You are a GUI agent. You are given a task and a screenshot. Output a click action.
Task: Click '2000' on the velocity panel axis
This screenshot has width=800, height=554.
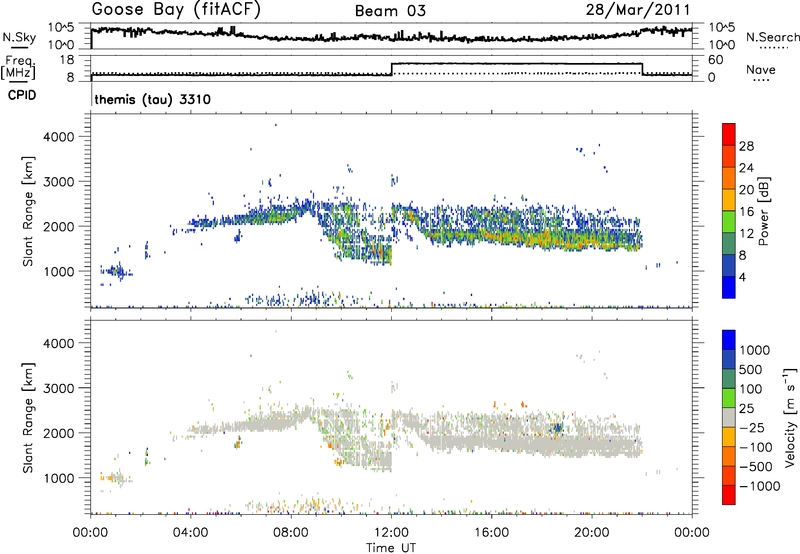click(59, 433)
